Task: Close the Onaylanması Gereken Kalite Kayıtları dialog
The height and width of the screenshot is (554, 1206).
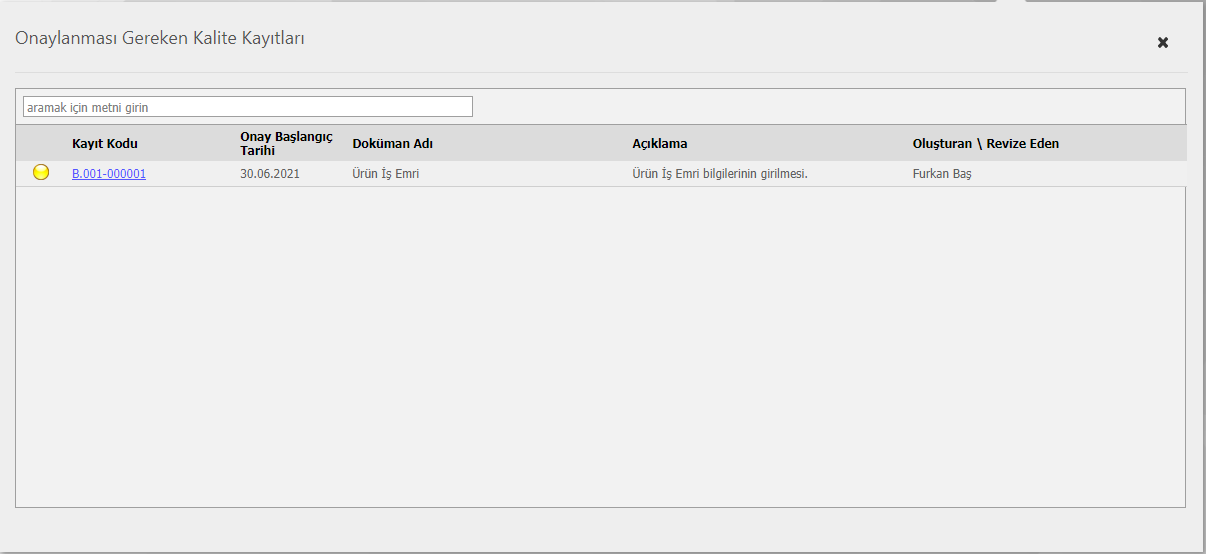Action: (x=1163, y=43)
